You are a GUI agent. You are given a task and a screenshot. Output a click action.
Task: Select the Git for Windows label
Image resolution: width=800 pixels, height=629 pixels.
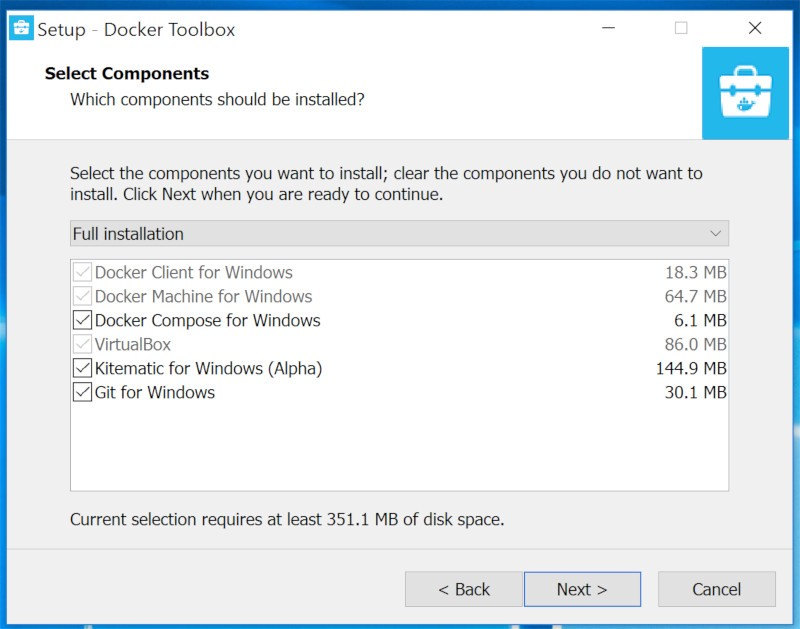pyautogui.click(x=155, y=392)
